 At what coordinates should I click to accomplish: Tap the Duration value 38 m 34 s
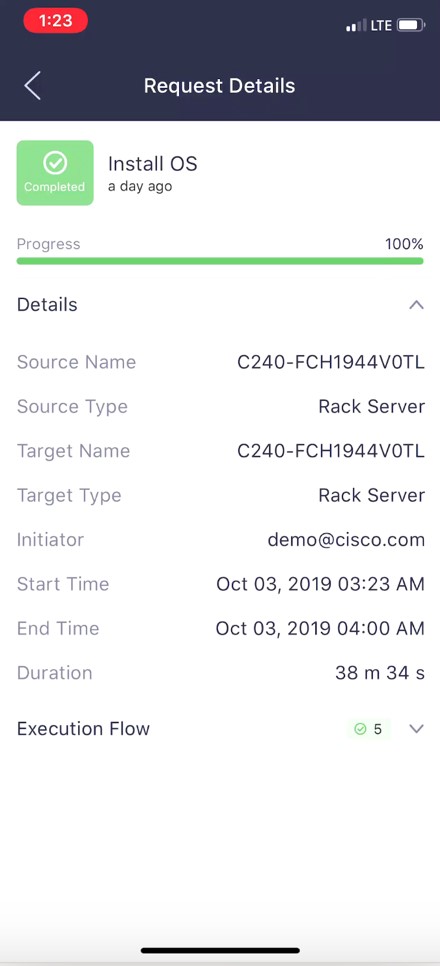pos(380,673)
